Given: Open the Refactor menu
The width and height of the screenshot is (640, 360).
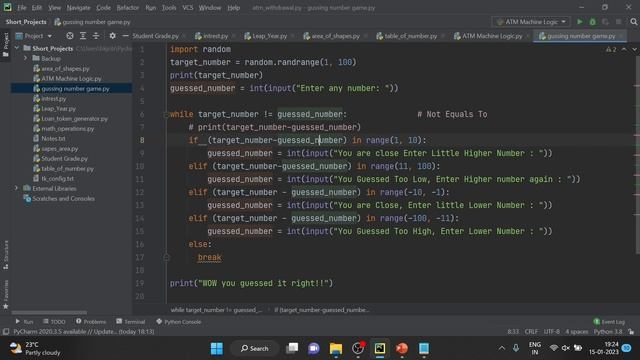Looking at the screenshot, I should [x=128, y=8].
